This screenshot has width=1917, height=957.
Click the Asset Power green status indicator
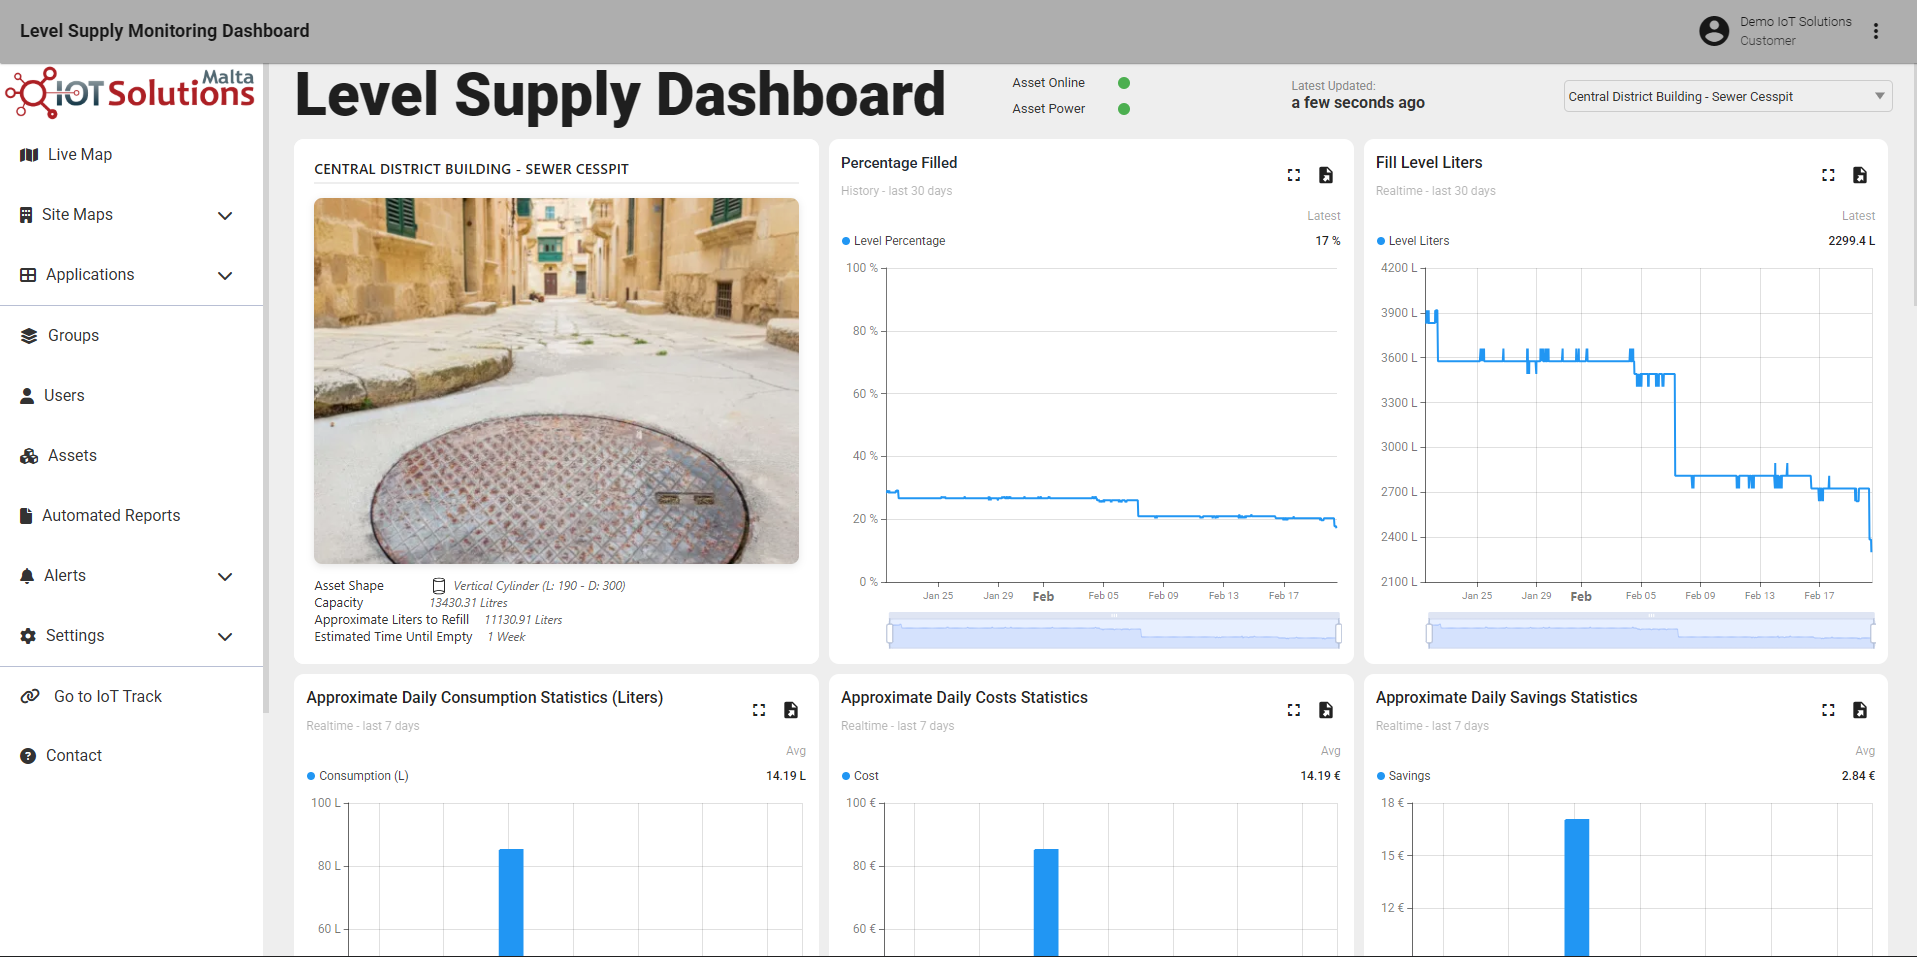click(x=1124, y=109)
